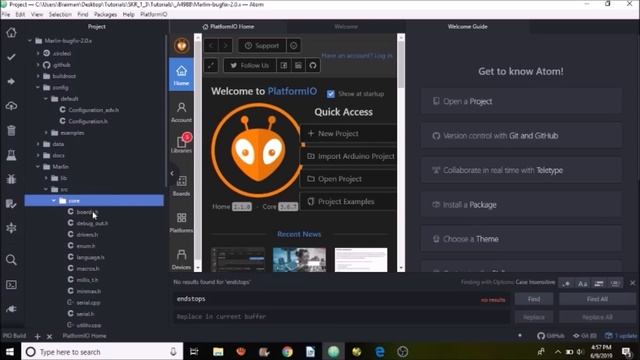Collapse the Marlin-bugfix-2.0.x root folder
Viewport: 640px width, 360px height.
coord(30,41)
